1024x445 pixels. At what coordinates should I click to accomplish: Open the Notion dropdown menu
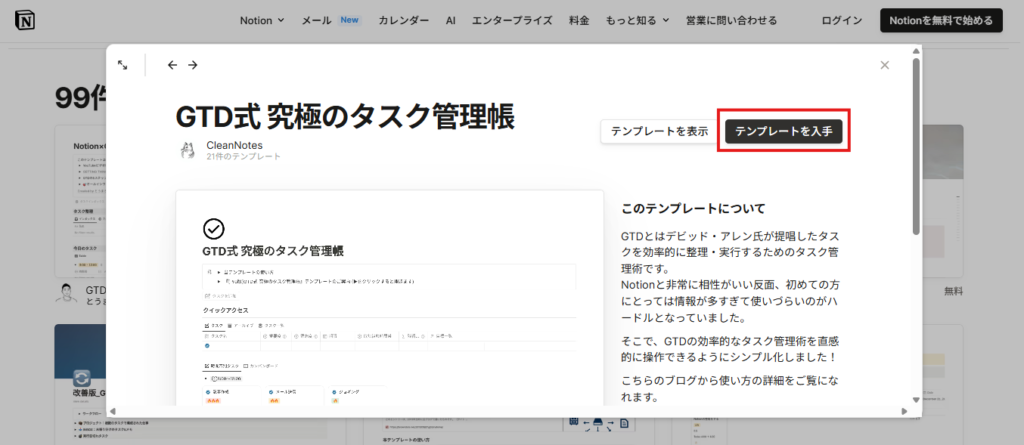(x=262, y=20)
